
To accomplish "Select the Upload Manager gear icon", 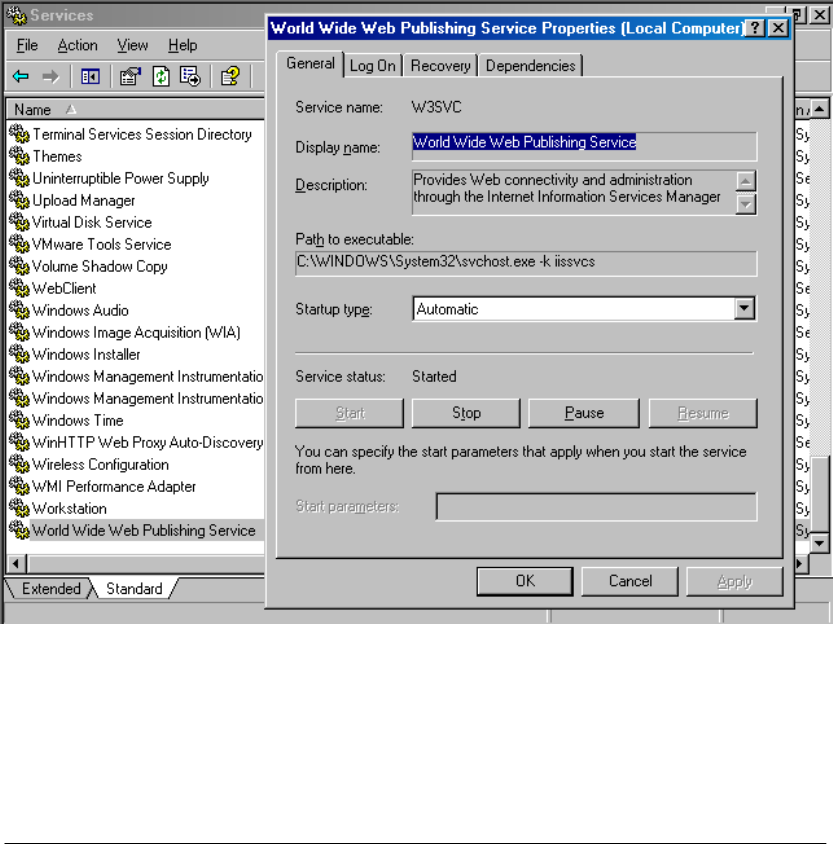I will pos(19,200).
